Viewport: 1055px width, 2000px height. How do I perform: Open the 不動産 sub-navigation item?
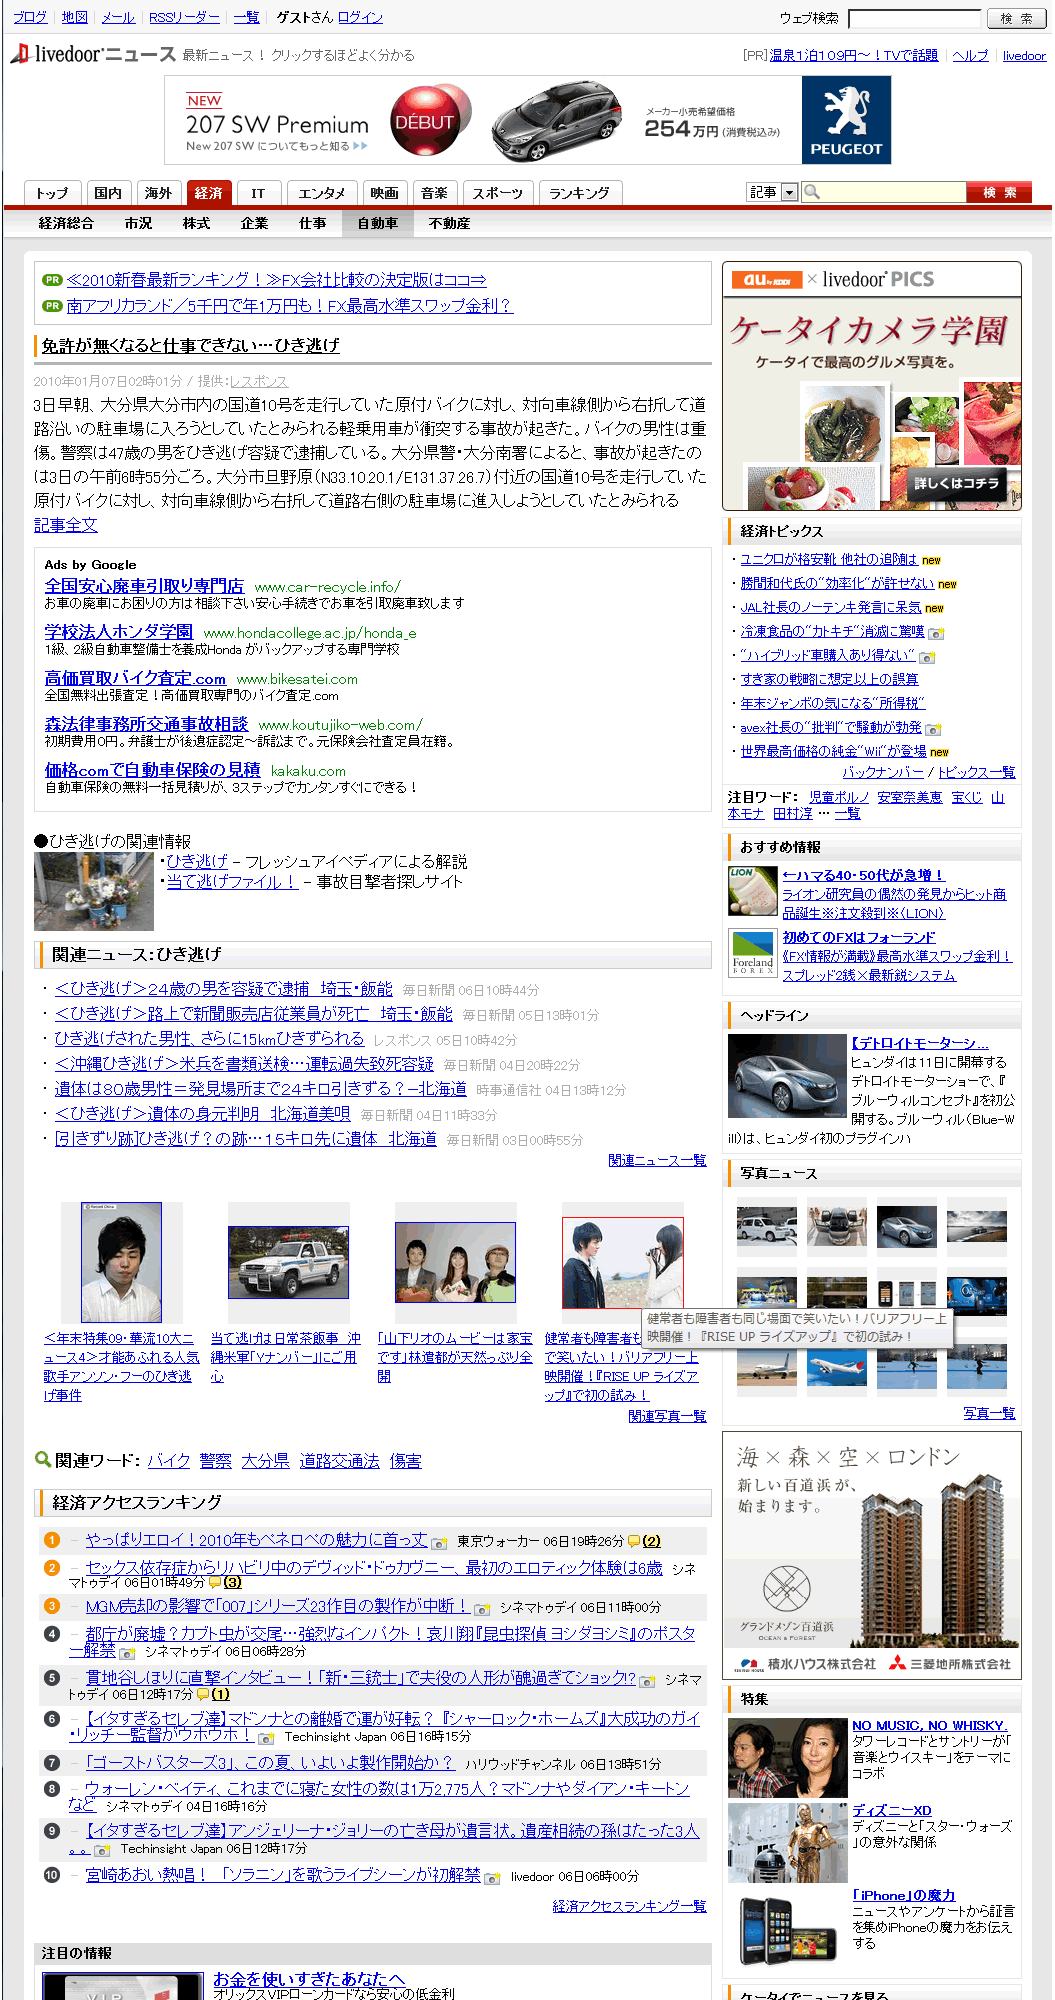[449, 223]
